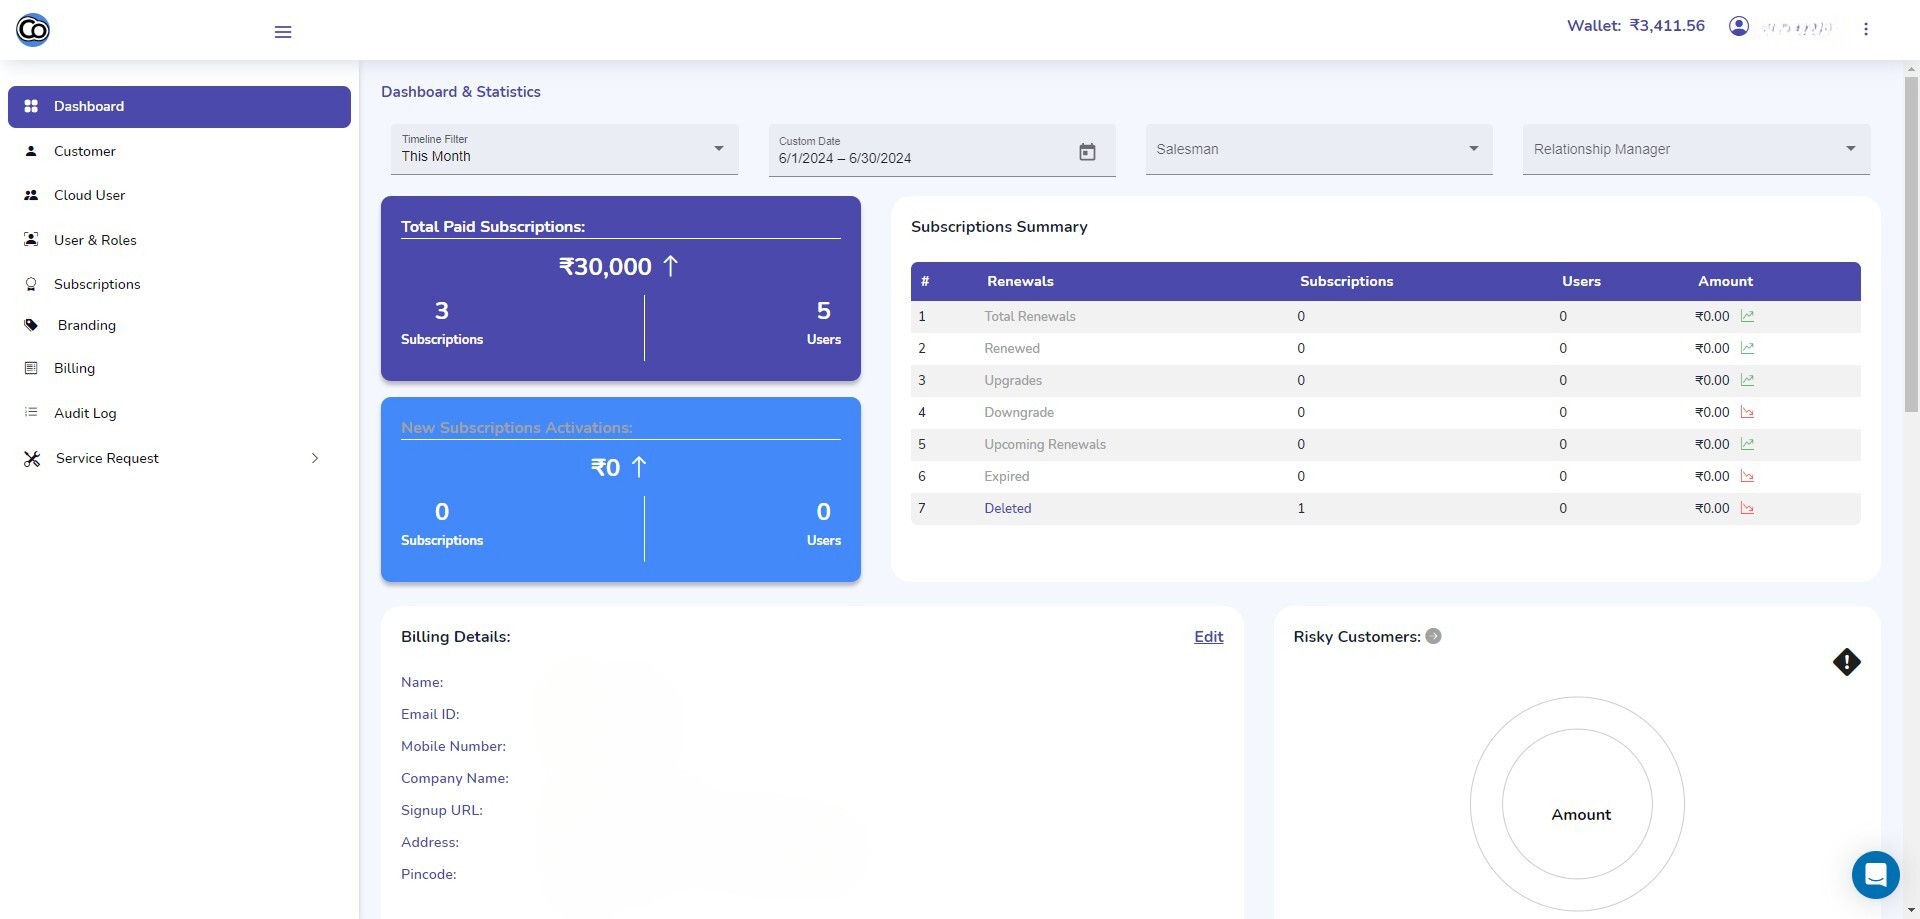Open the Relationship Manager dropdown
The height and width of the screenshot is (919, 1920).
click(1696, 149)
